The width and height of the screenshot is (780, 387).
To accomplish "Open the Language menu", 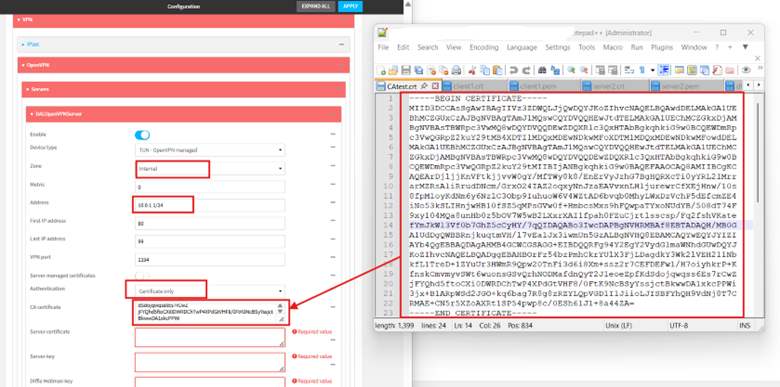I will [x=522, y=47].
